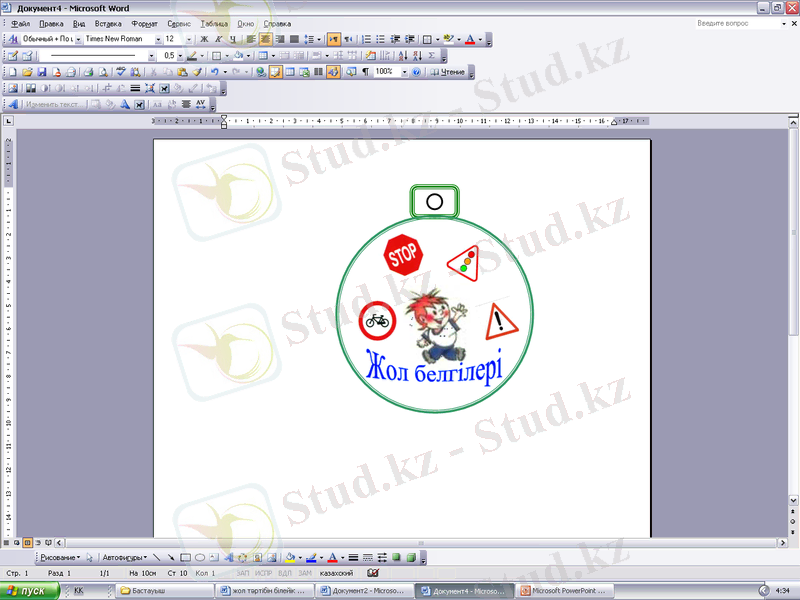
Task: Click the Microsoft Word Help question mark icon
Action: 416,72
